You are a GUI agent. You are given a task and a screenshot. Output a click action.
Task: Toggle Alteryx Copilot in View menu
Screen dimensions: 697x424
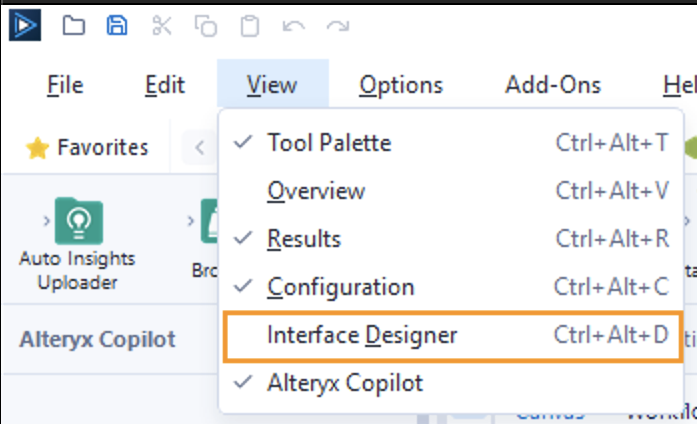452,383
